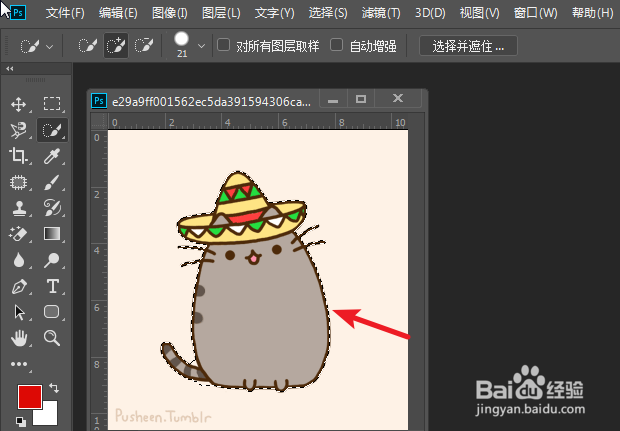Open the 视图(V) menu
This screenshot has width=620, height=431.
click(x=479, y=13)
